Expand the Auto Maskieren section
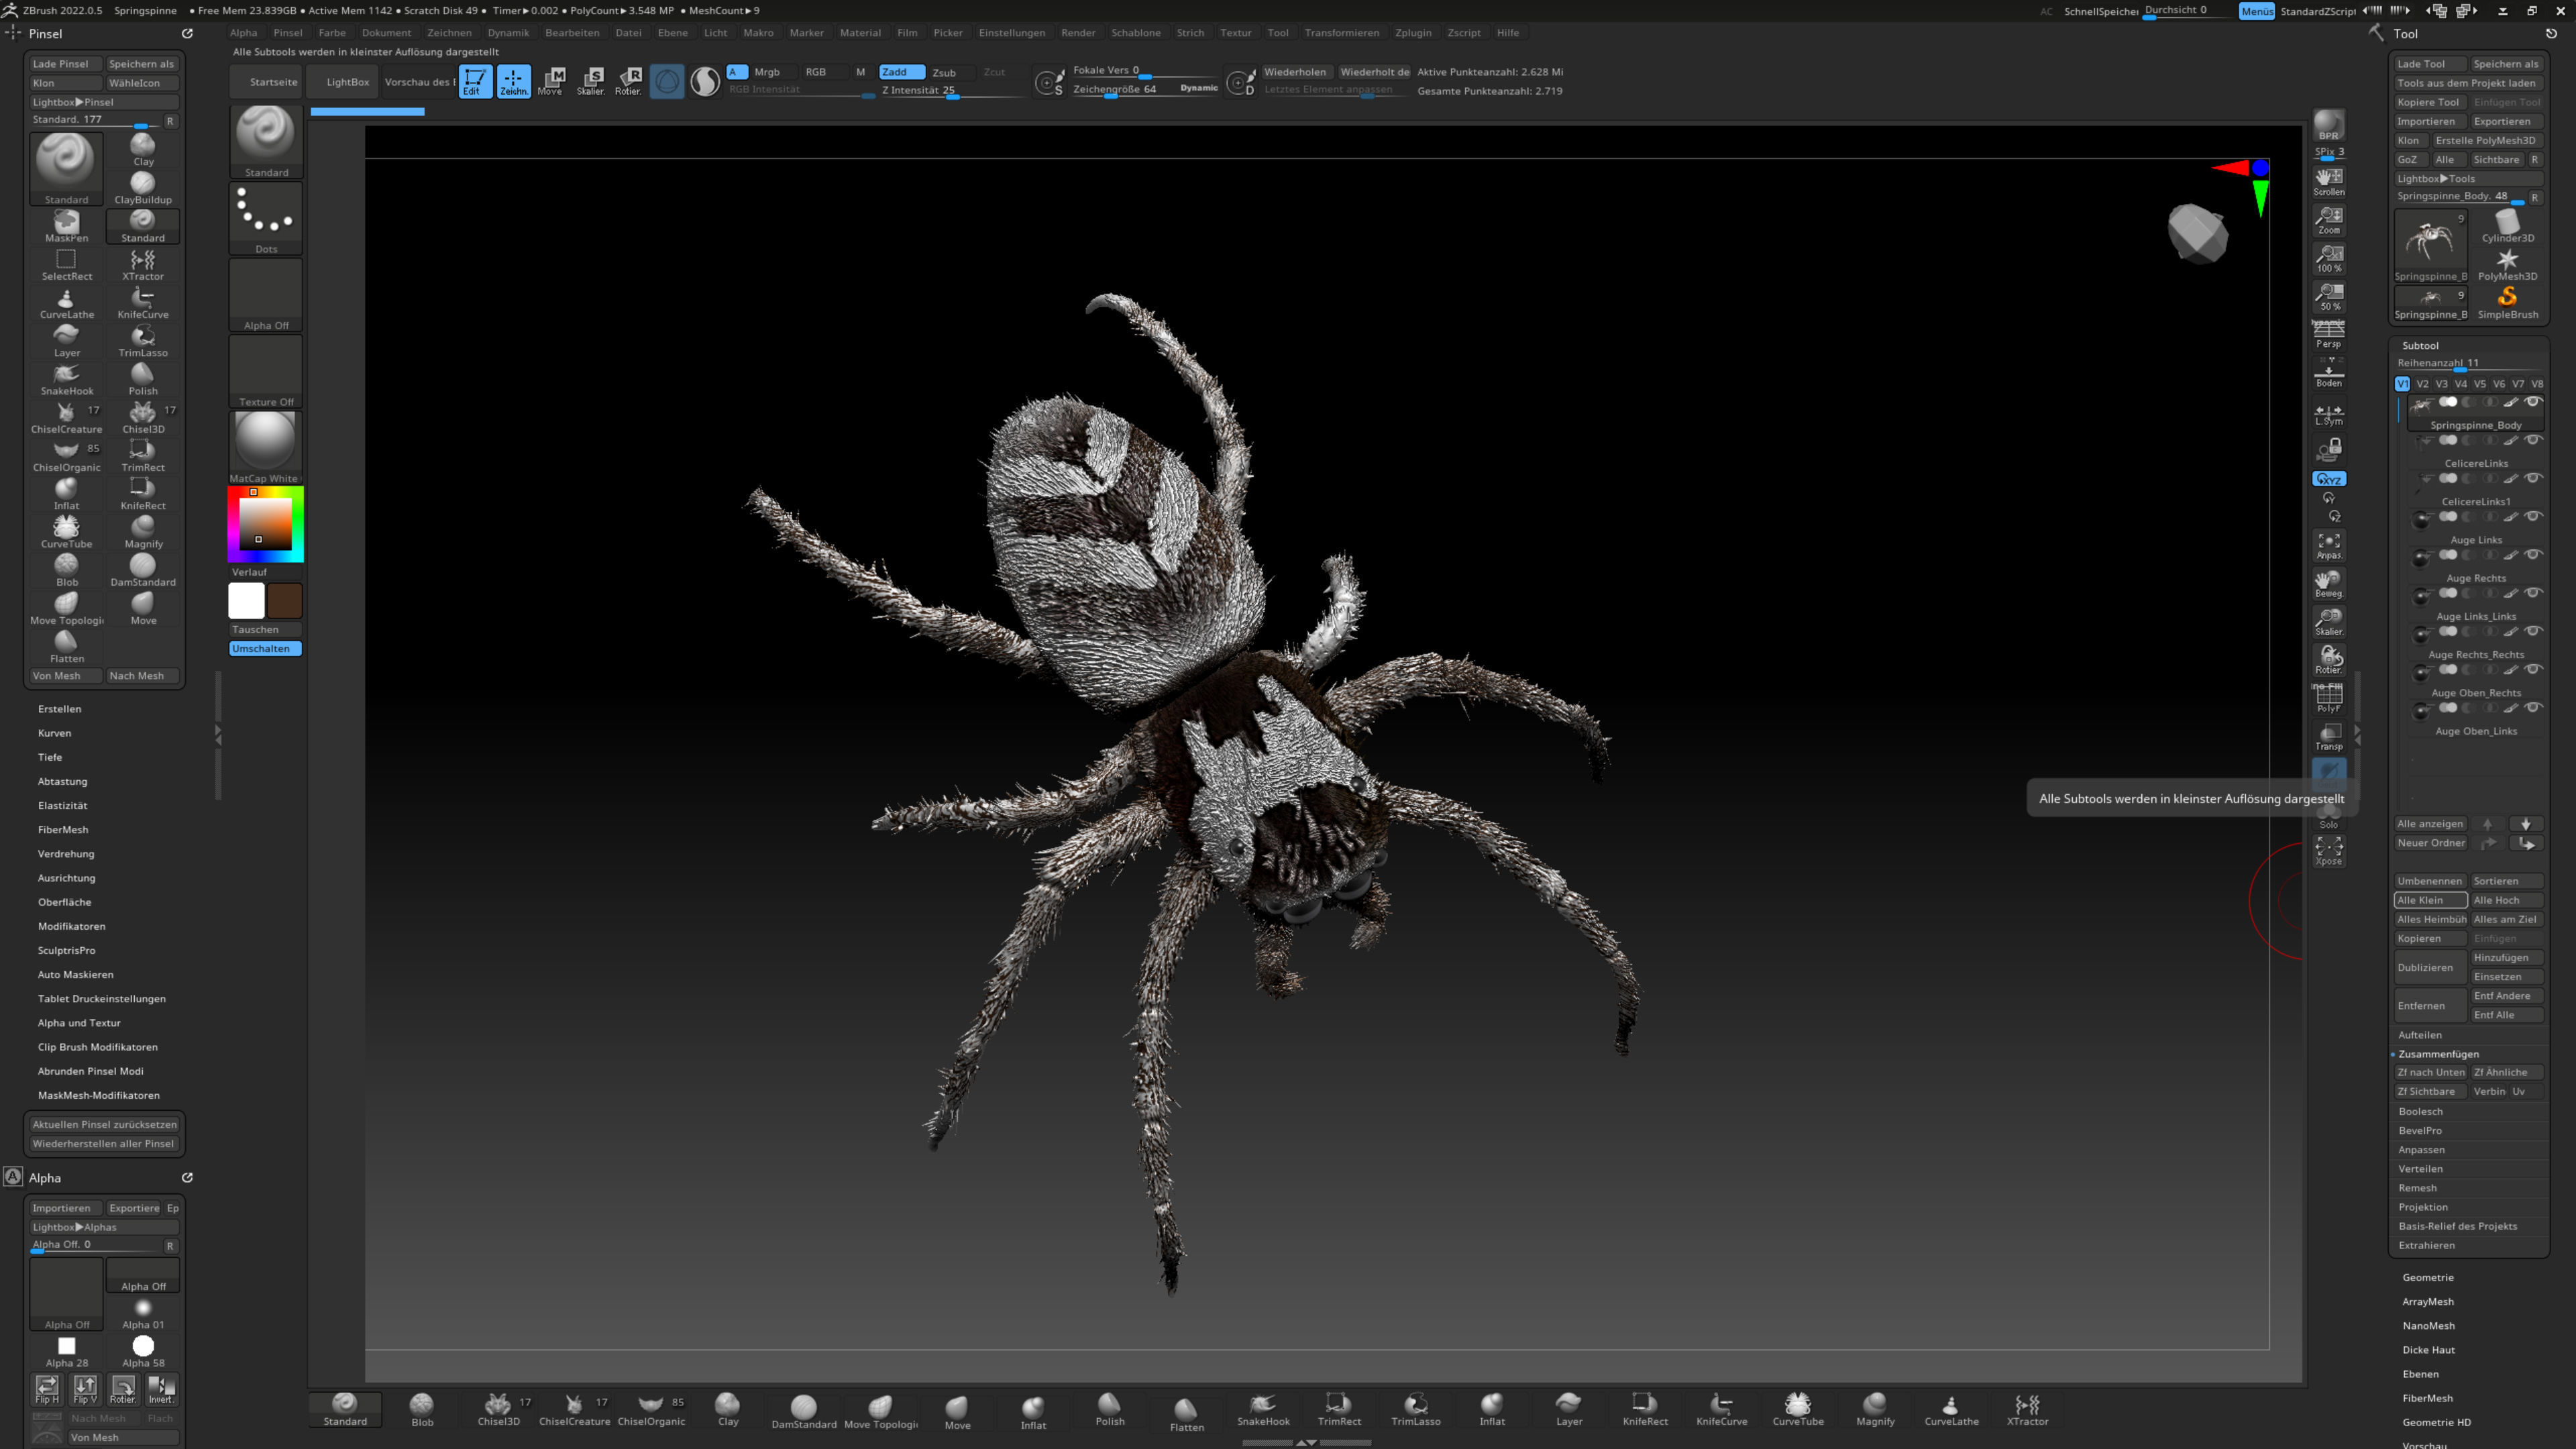The width and height of the screenshot is (2576, 1449). coord(76,975)
